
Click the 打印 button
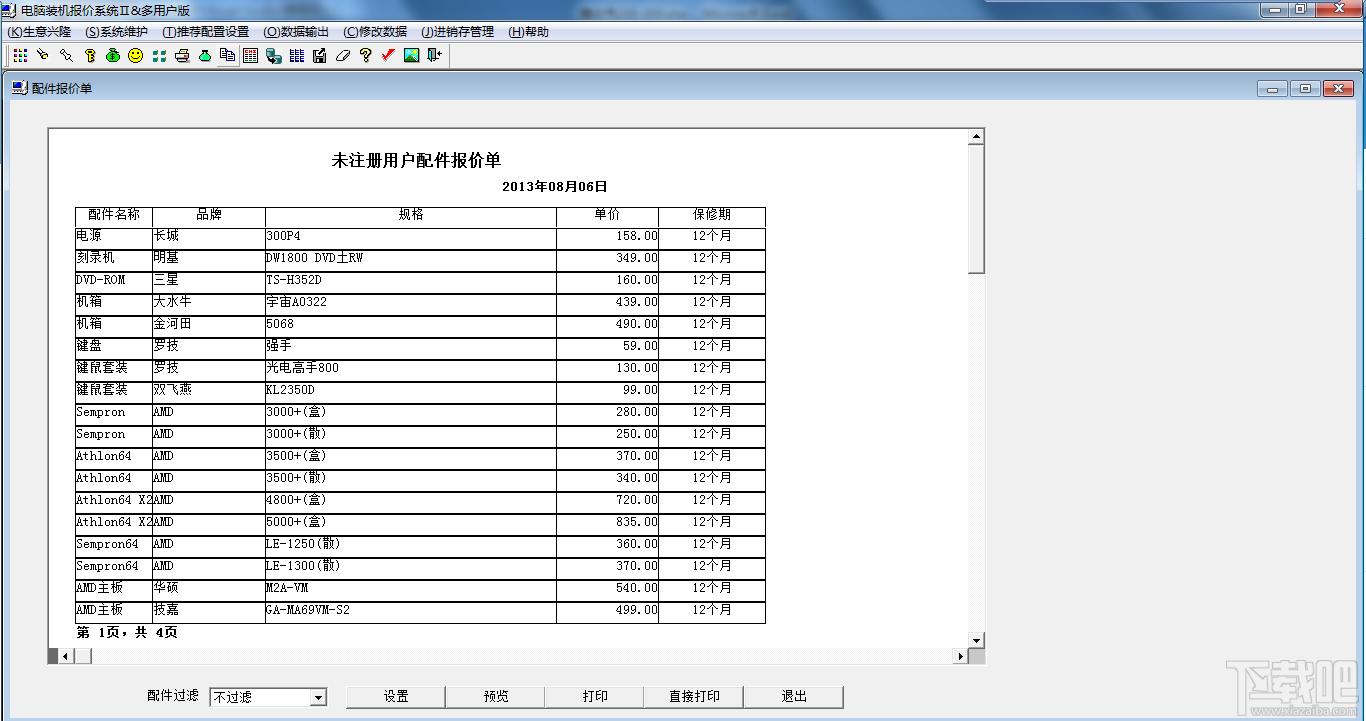pyautogui.click(x=595, y=696)
